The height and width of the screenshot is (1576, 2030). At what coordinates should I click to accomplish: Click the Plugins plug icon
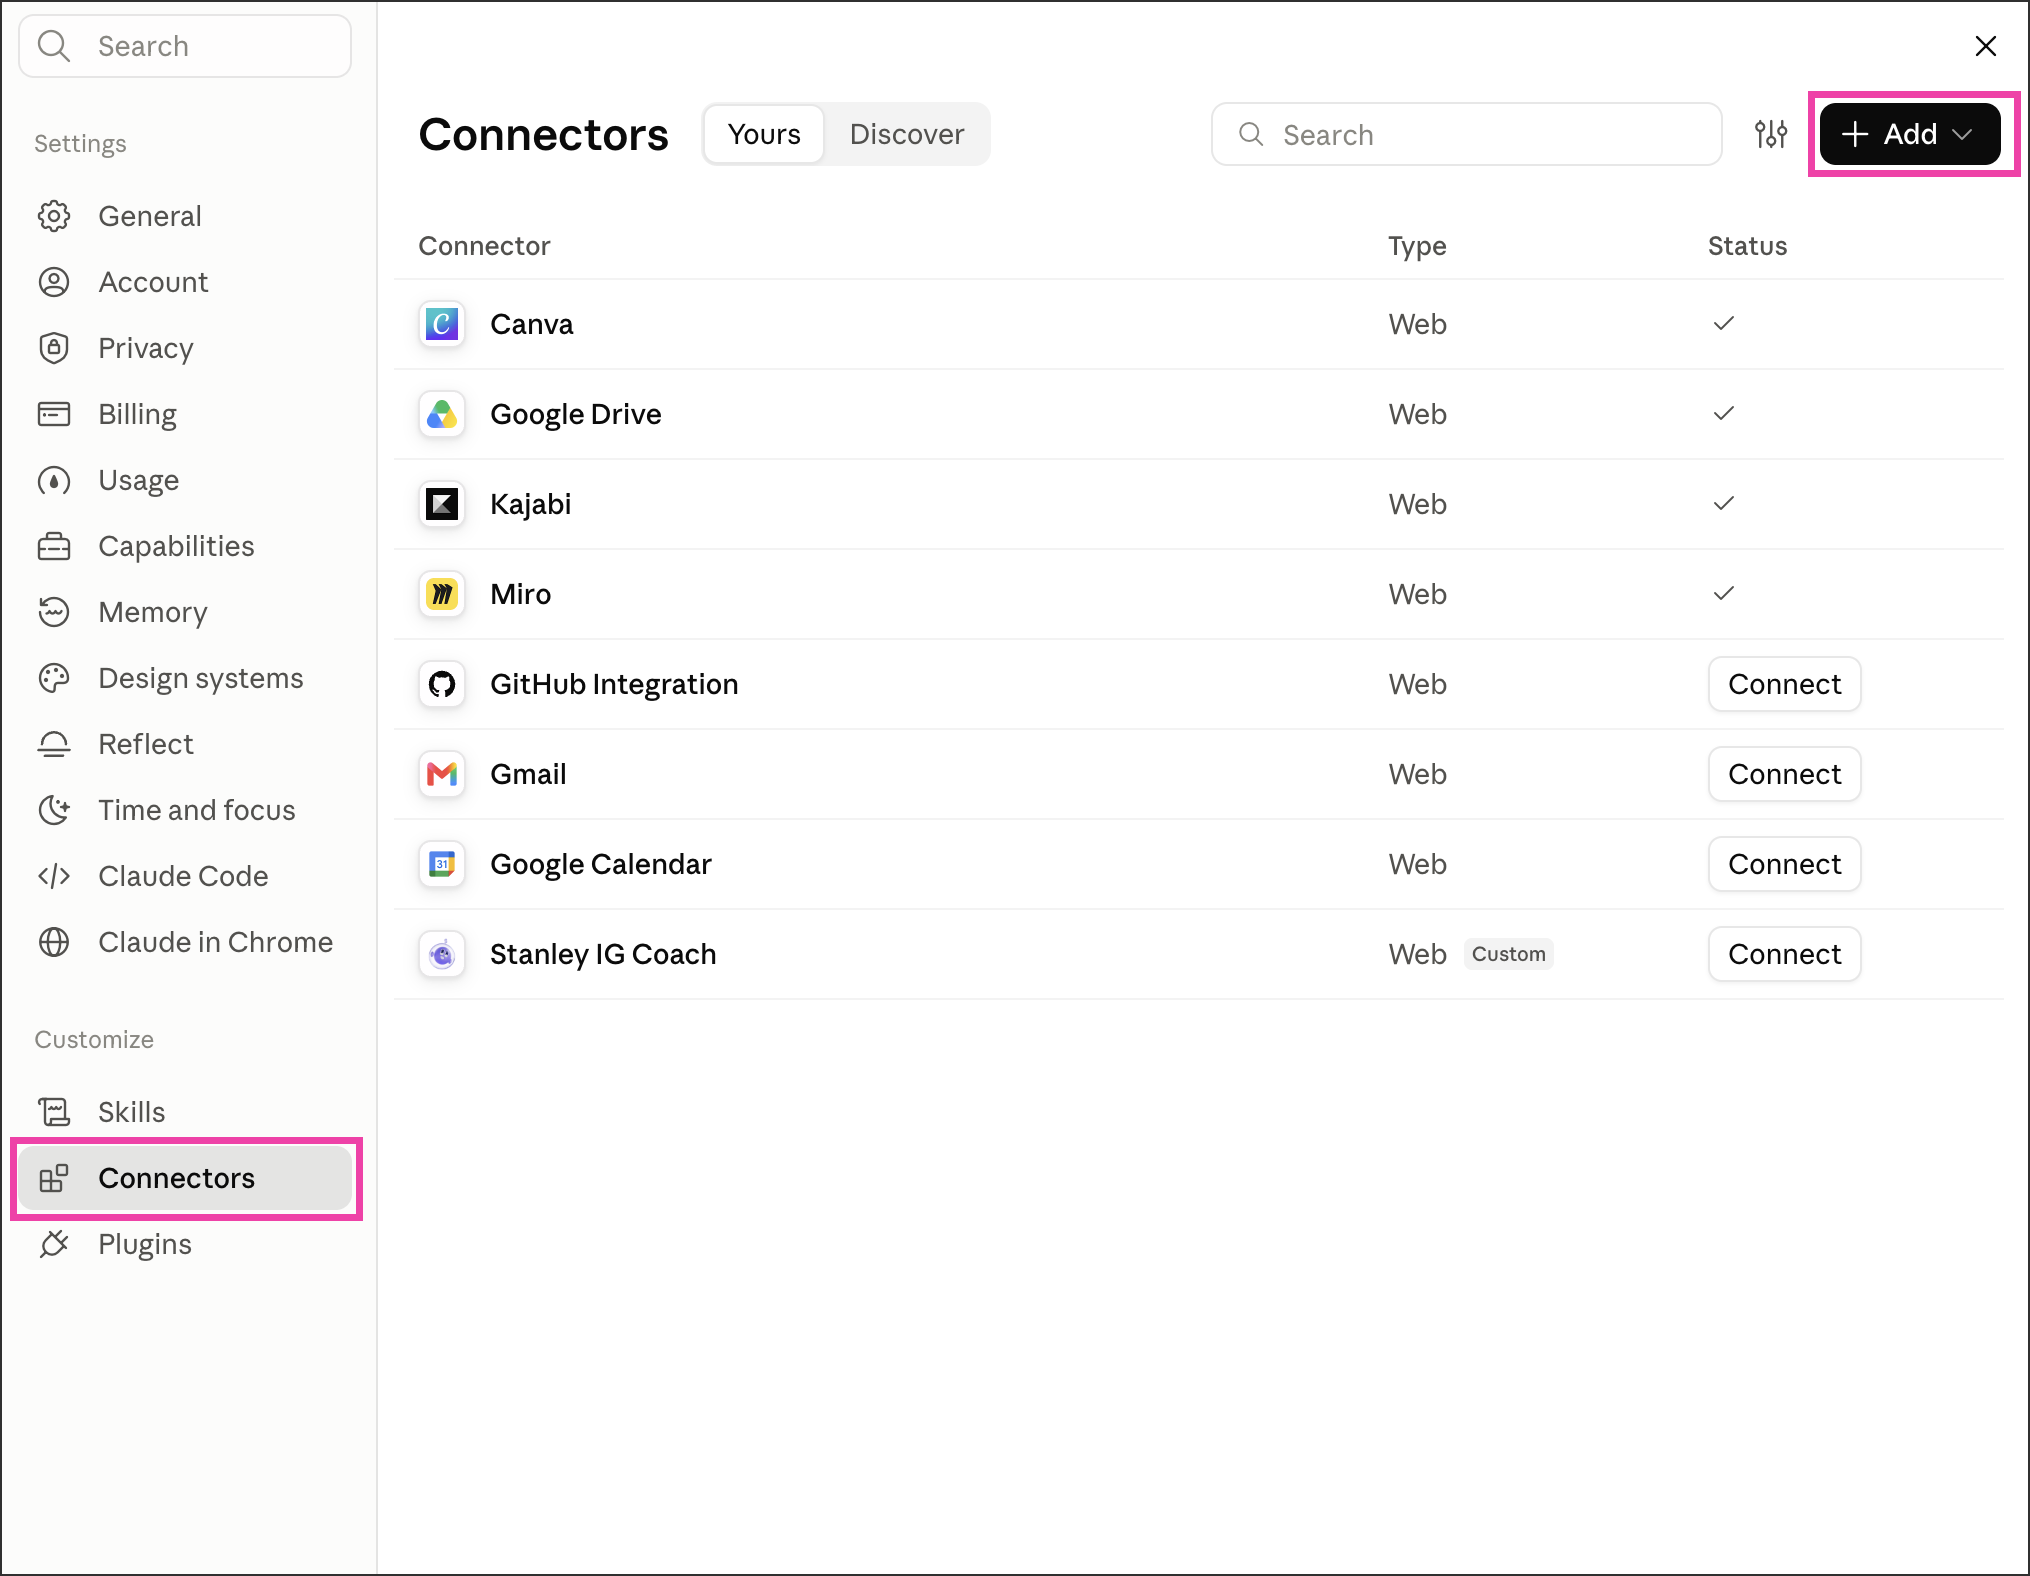[x=54, y=1244]
